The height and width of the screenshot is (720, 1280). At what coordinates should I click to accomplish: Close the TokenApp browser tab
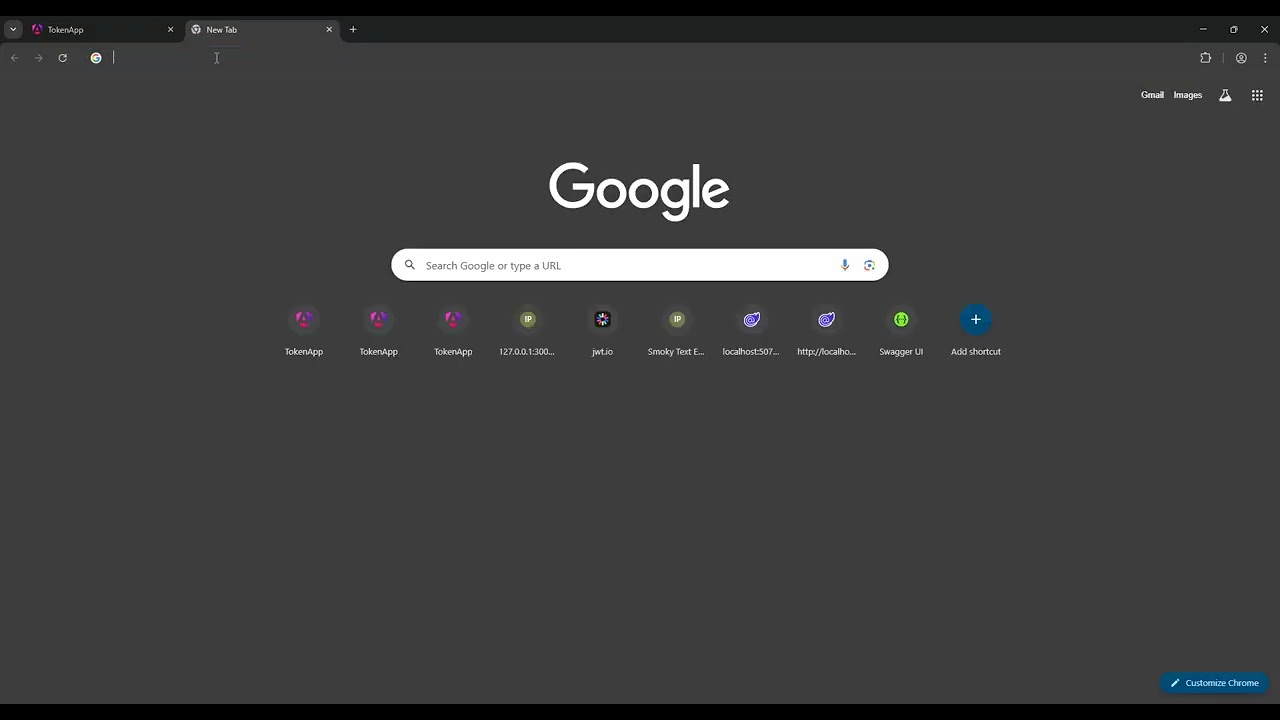(x=170, y=30)
